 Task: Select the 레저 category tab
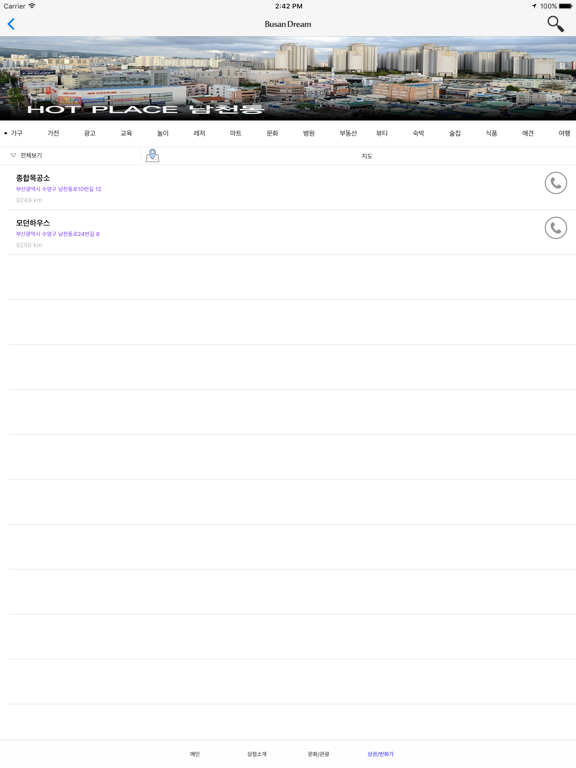pyautogui.click(x=199, y=133)
